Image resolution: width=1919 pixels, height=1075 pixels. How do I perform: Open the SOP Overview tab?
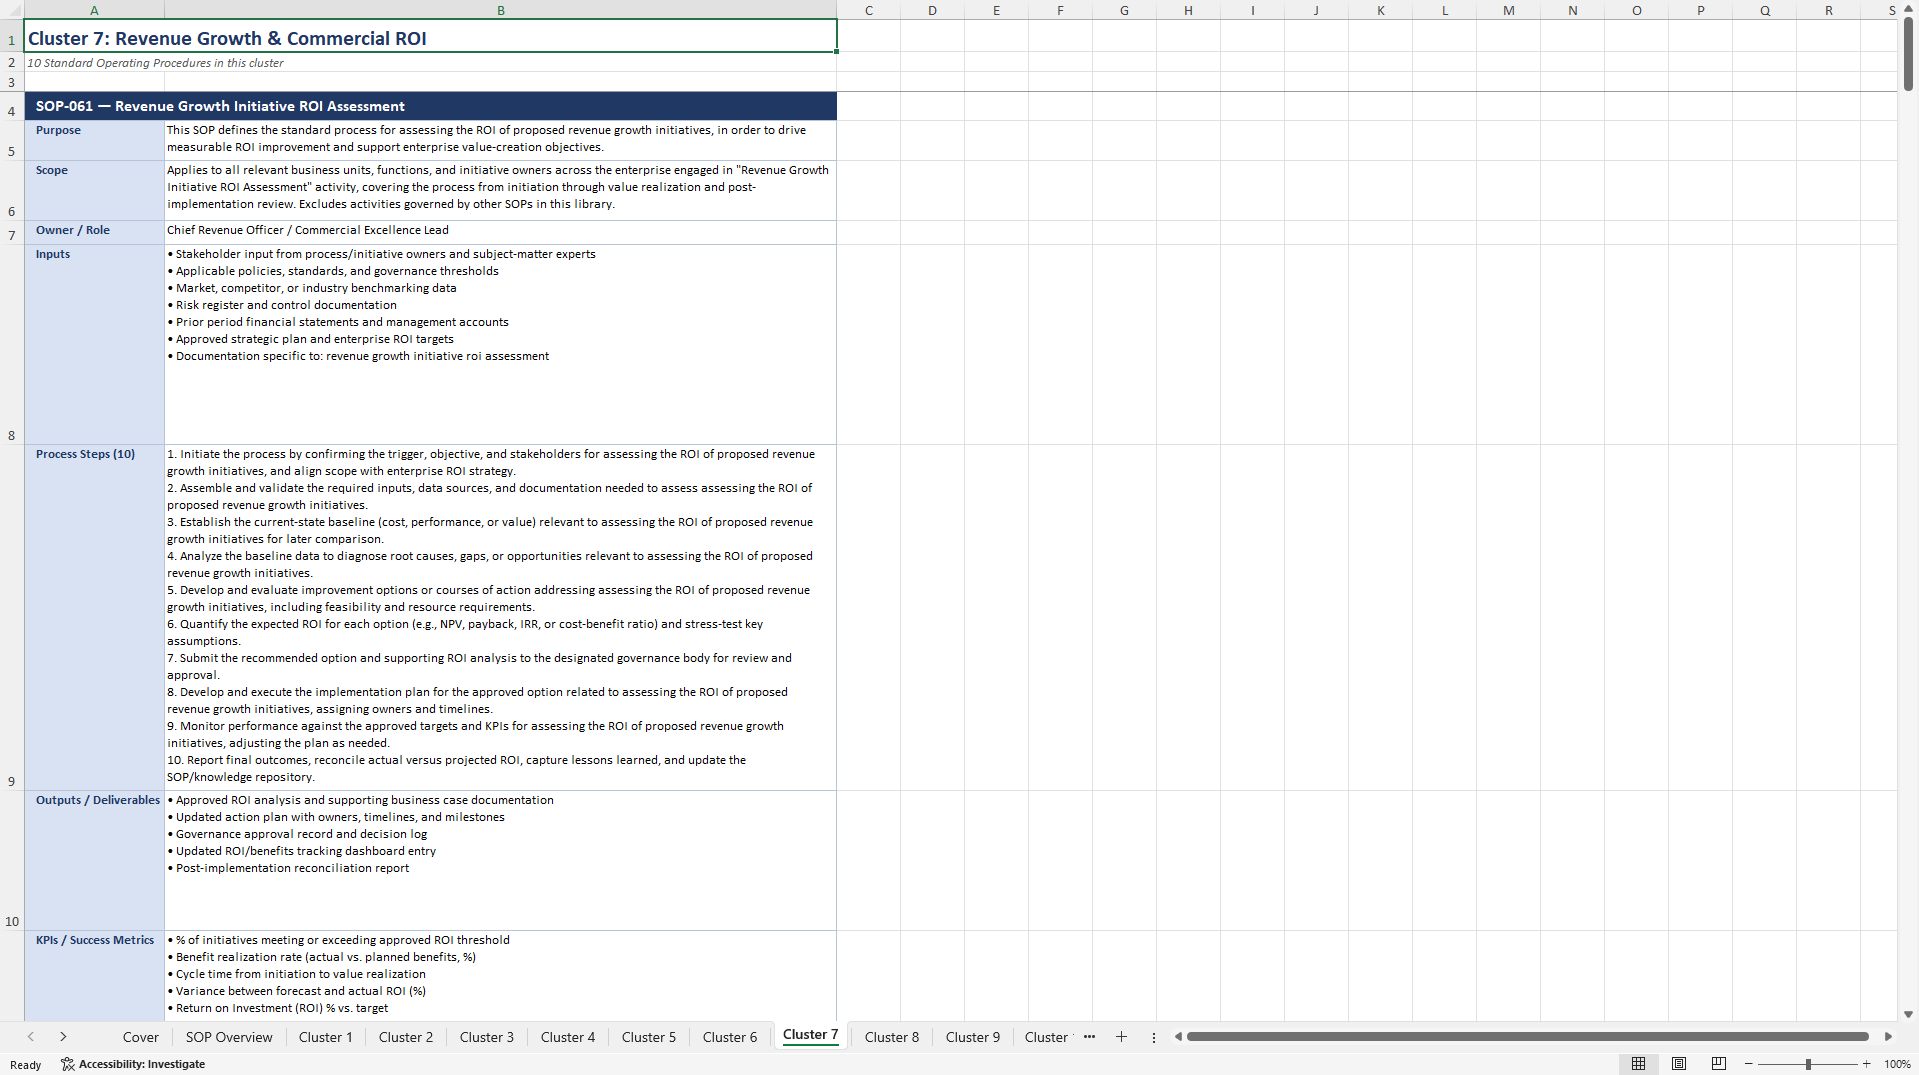pos(229,1037)
